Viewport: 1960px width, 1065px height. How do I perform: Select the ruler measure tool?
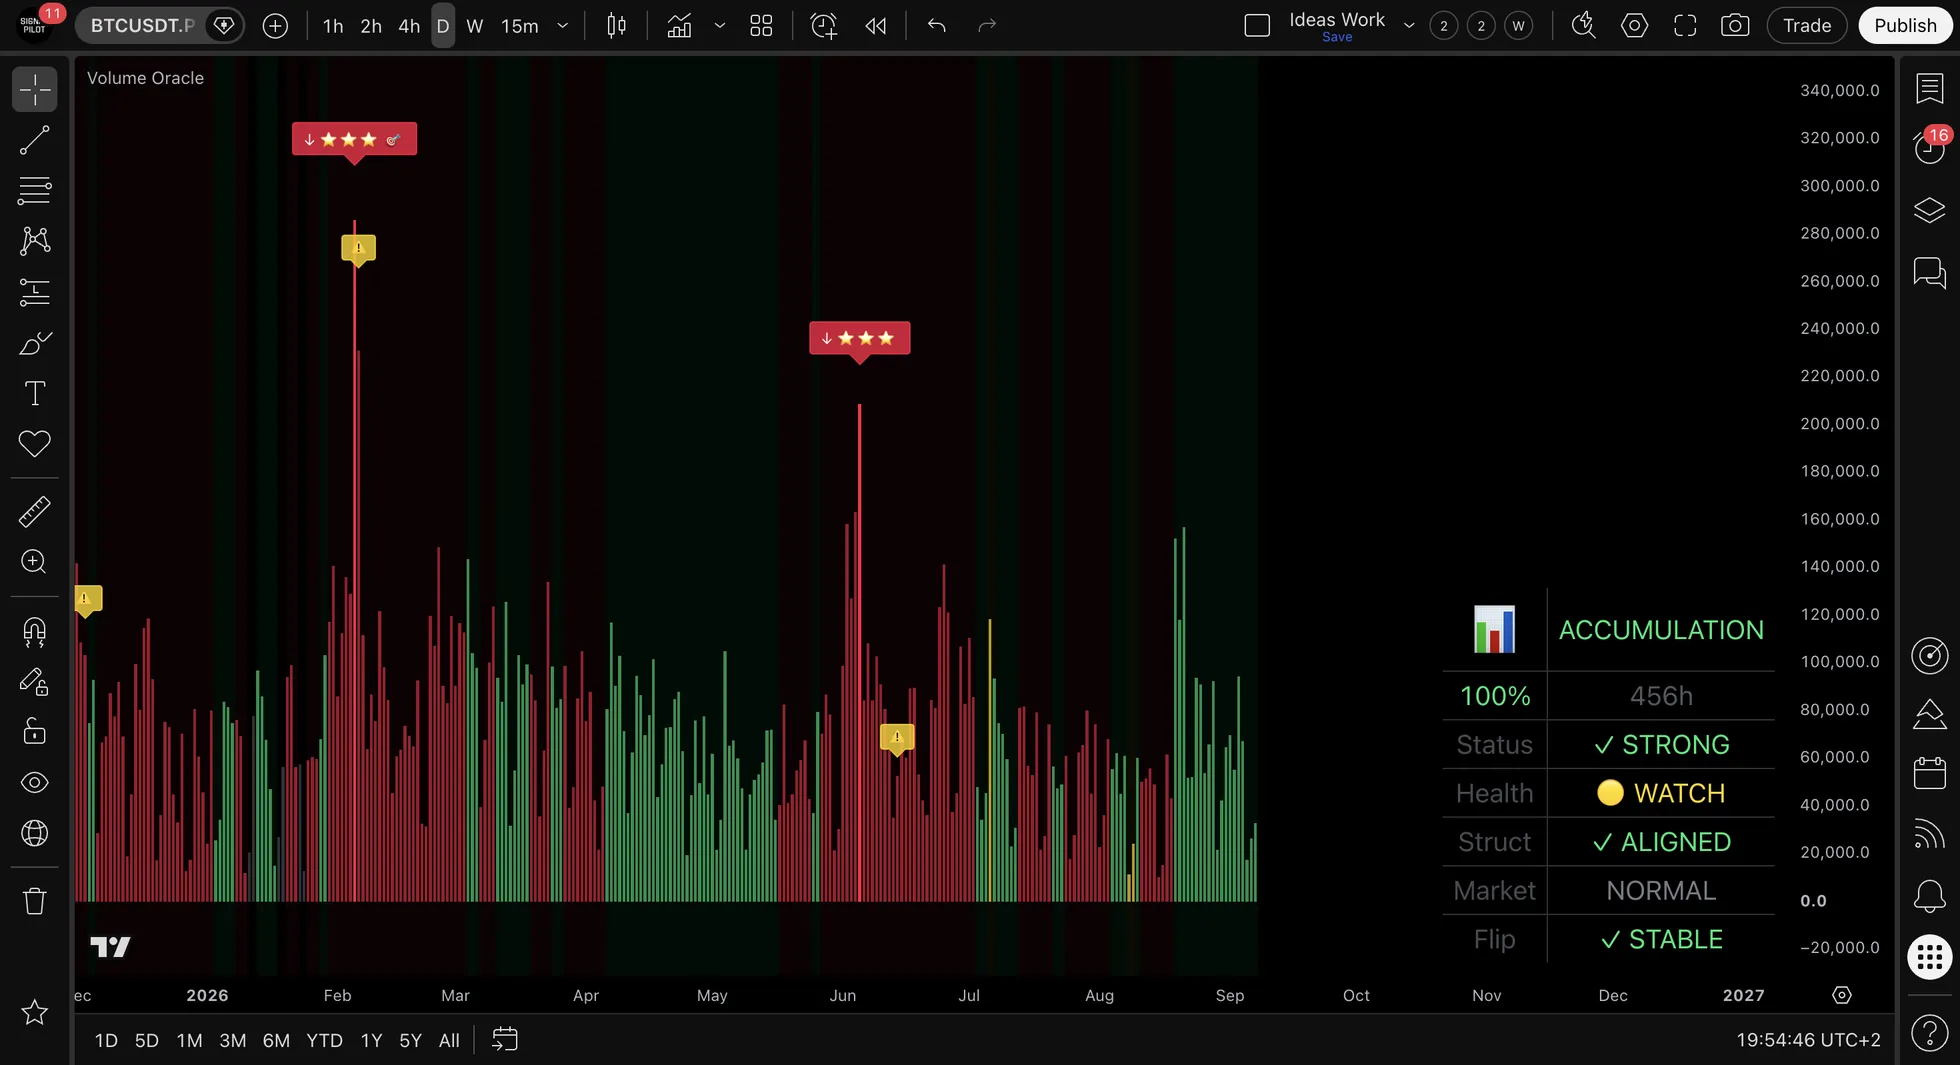[x=35, y=512]
